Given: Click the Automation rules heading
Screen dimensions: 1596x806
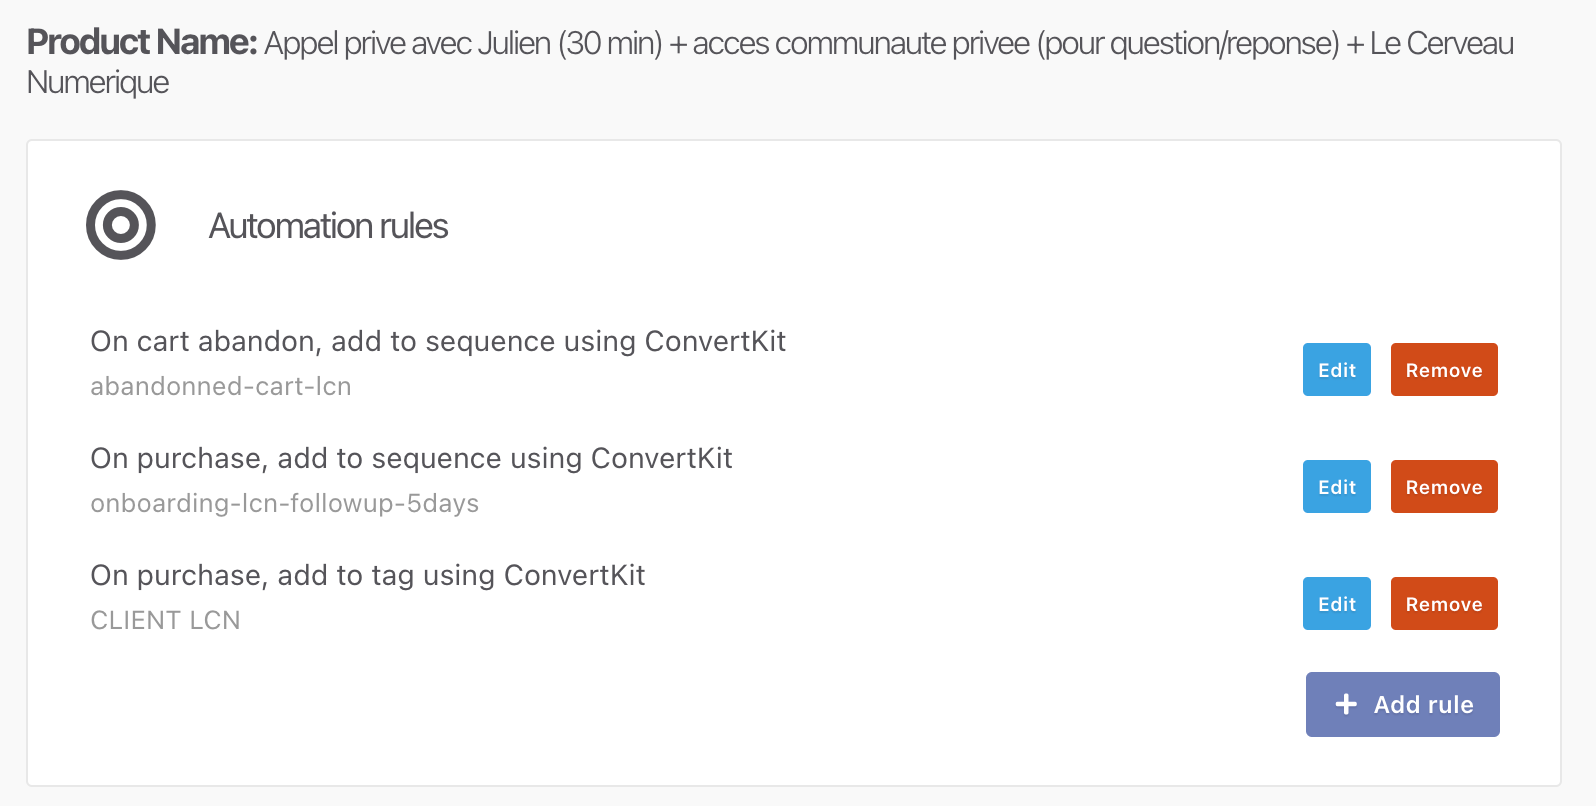Looking at the screenshot, I should [328, 226].
